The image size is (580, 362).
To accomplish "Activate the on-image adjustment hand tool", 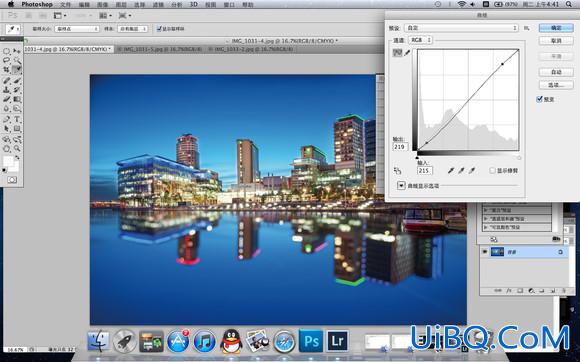I will [x=397, y=170].
